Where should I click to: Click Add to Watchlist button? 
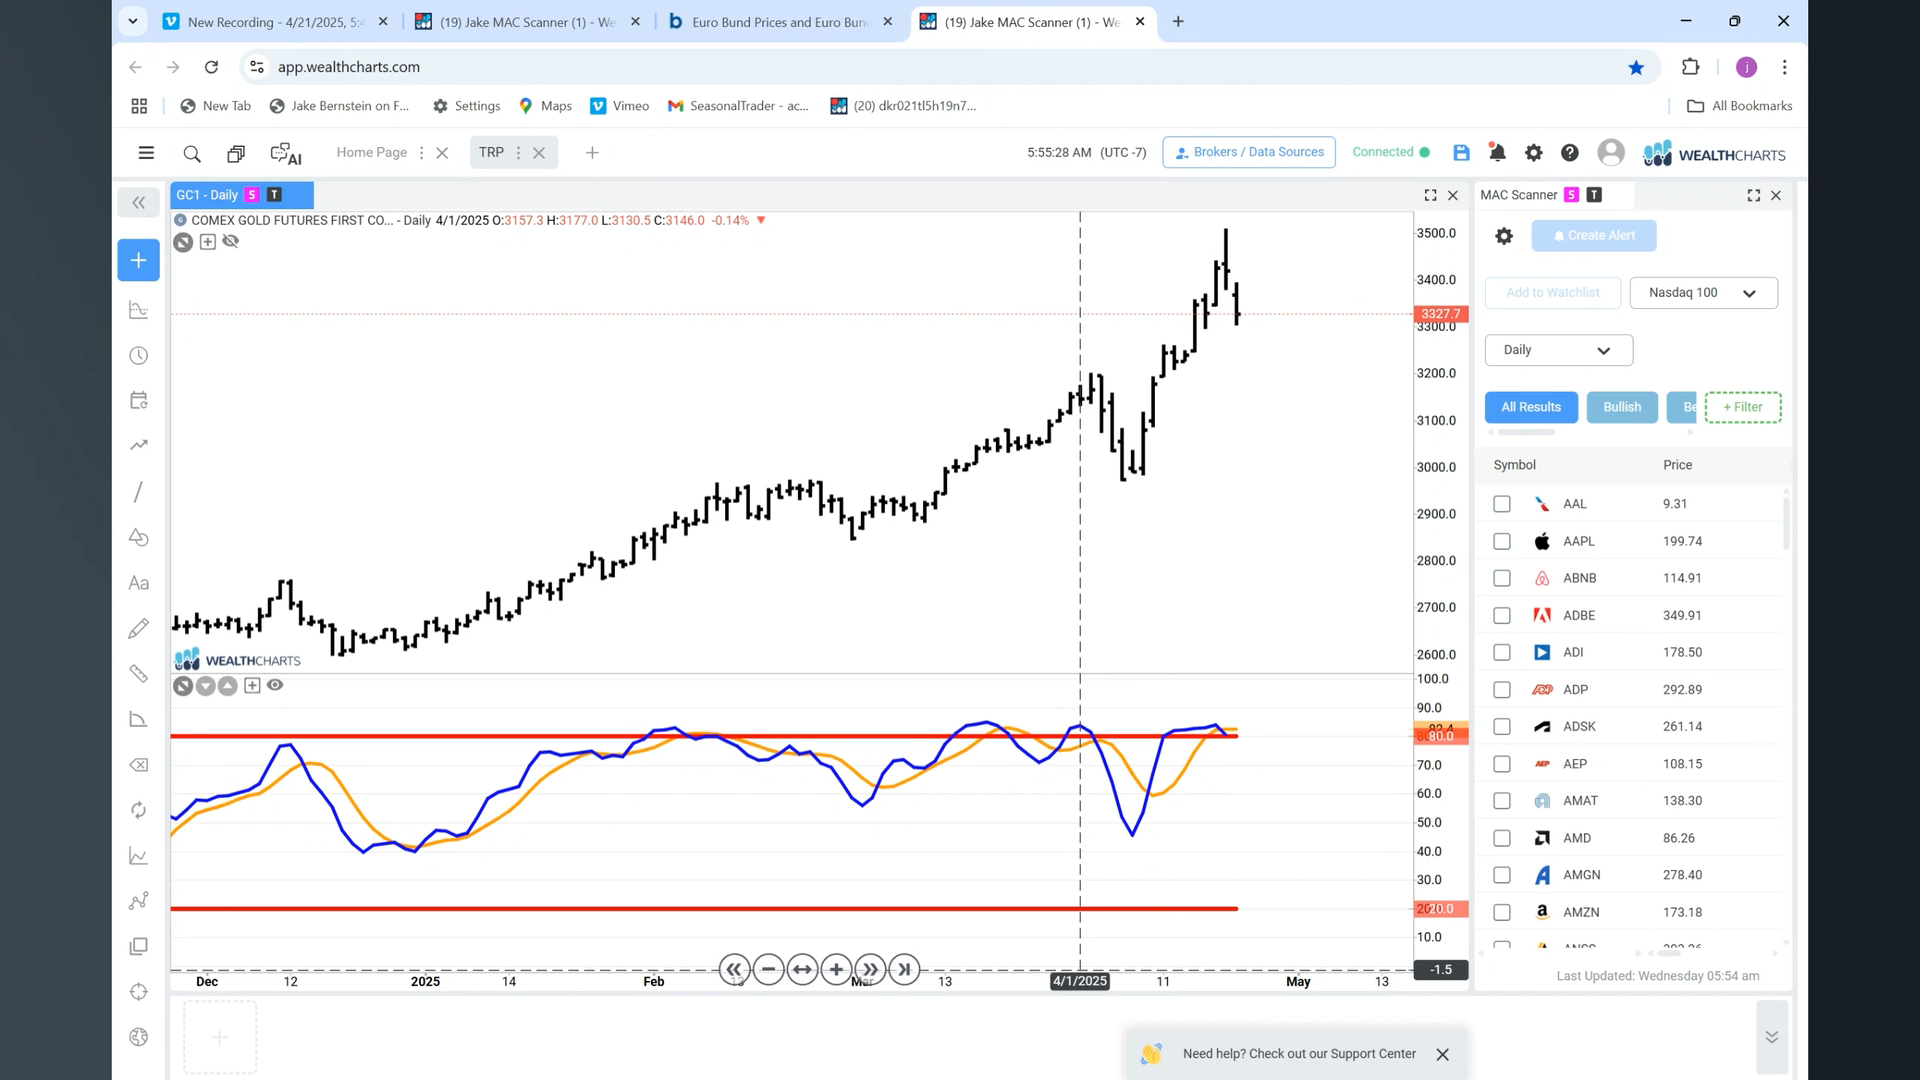point(1553,293)
